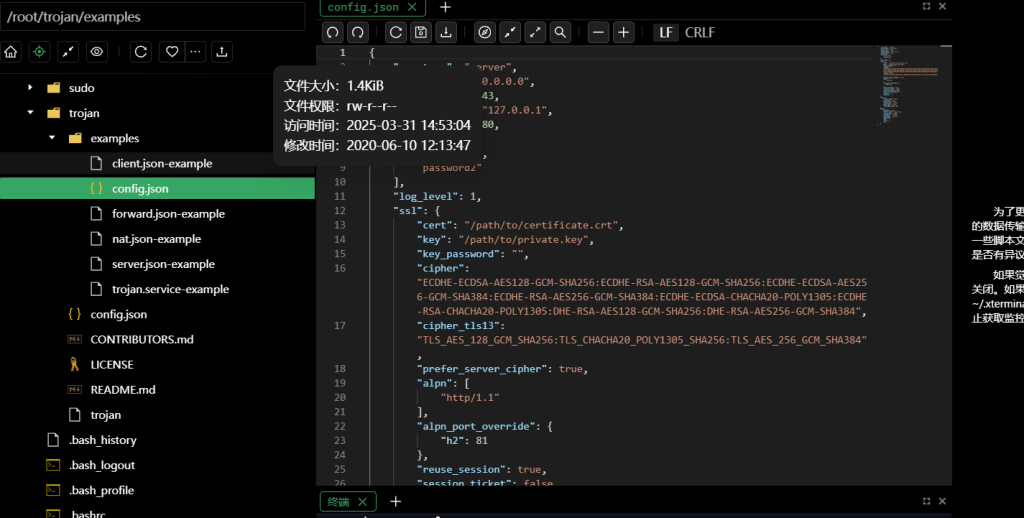
Task: Reload file in editor toolbar
Action: pyautogui.click(x=396, y=33)
